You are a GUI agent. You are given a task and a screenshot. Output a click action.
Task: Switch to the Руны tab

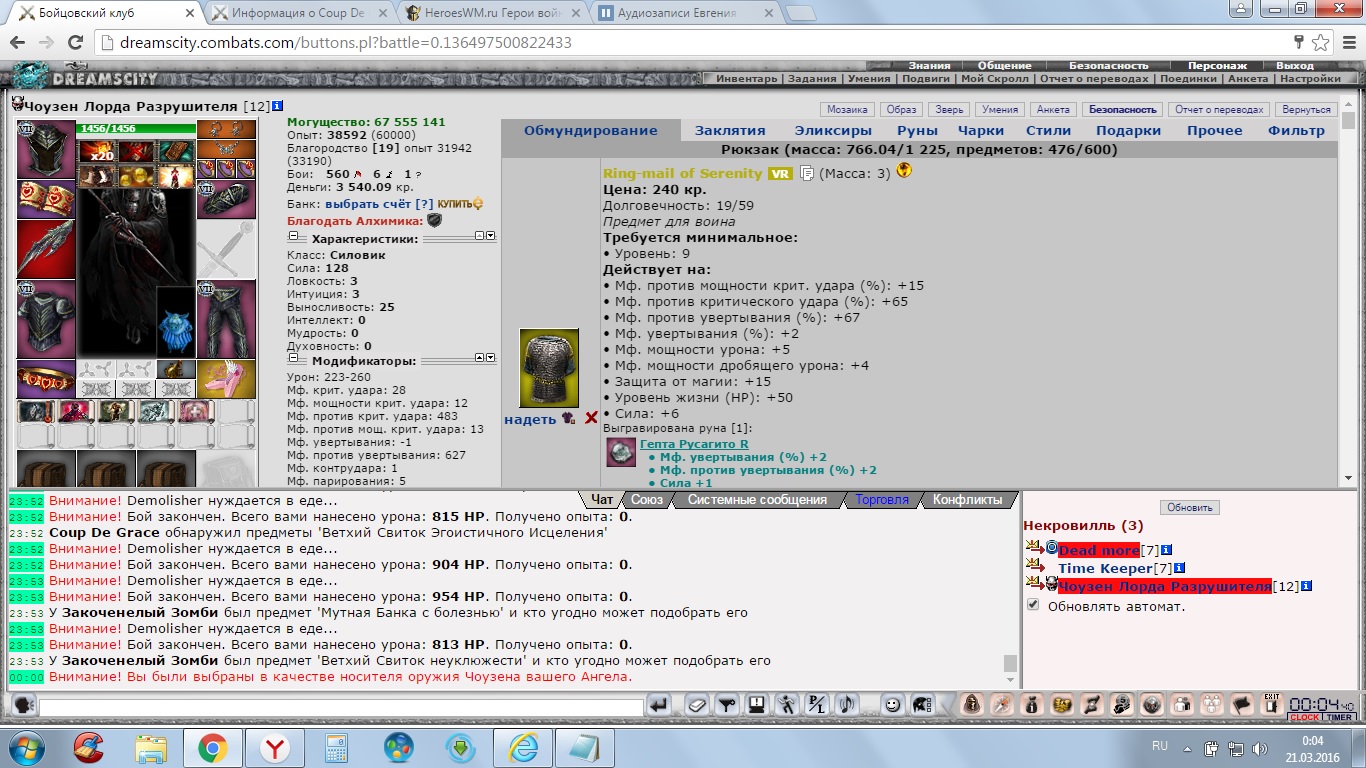[917, 130]
